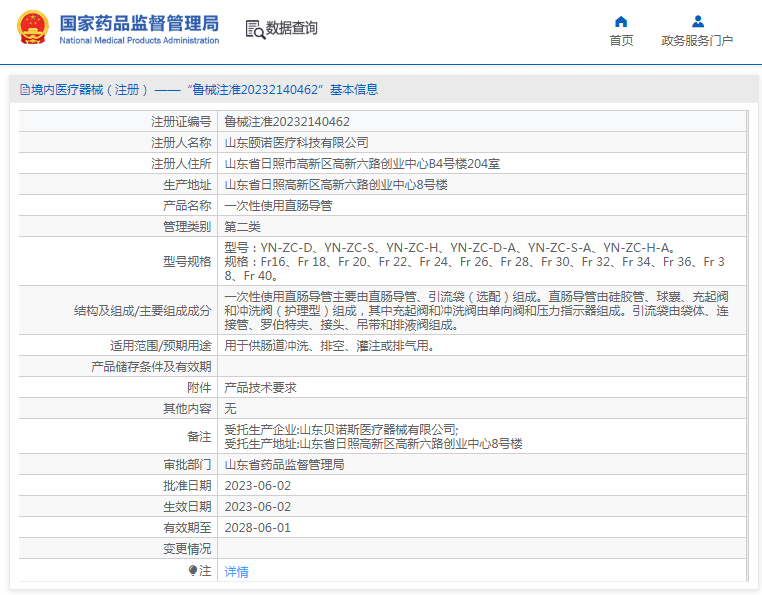The height and width of the screenshot is (595, 762).
Task: Select product name 一次性使用直肠导管
Action: pyautogui.click(x=278, y=205)
